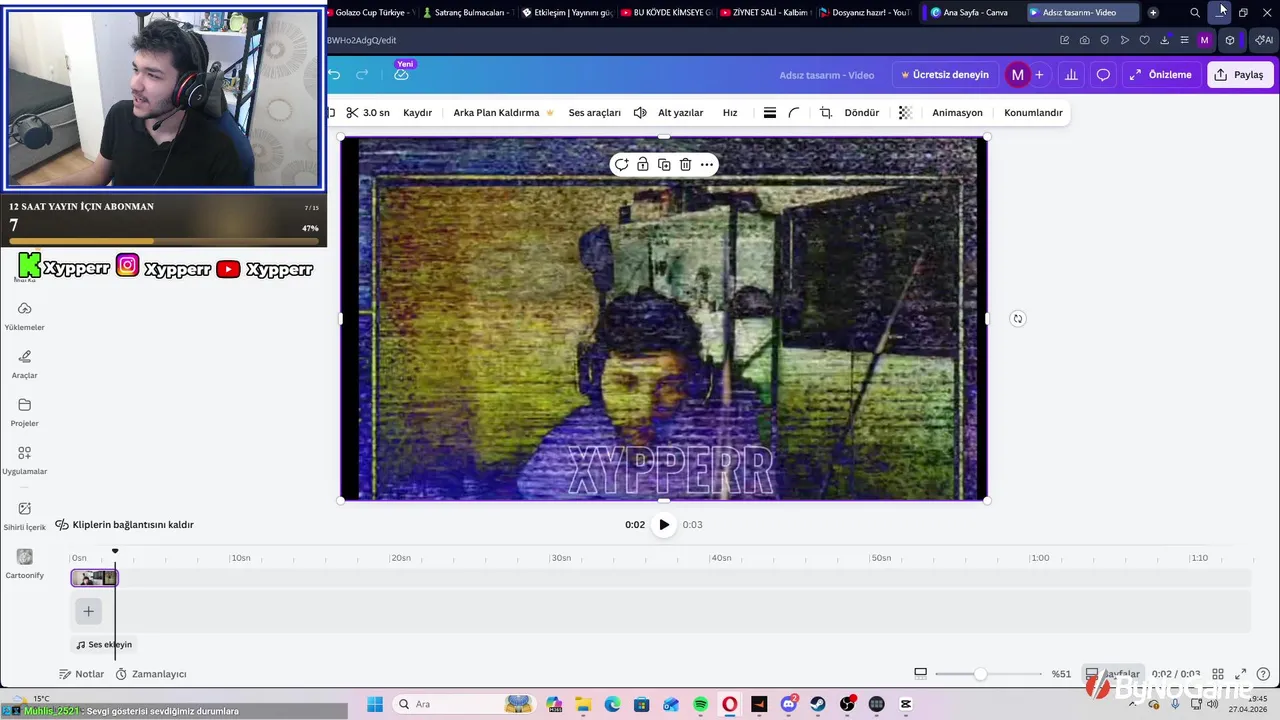Open Uygulamalar apps in the sidebar
The height and width of the screenshot is (720, 1280).
click(25, 460)
